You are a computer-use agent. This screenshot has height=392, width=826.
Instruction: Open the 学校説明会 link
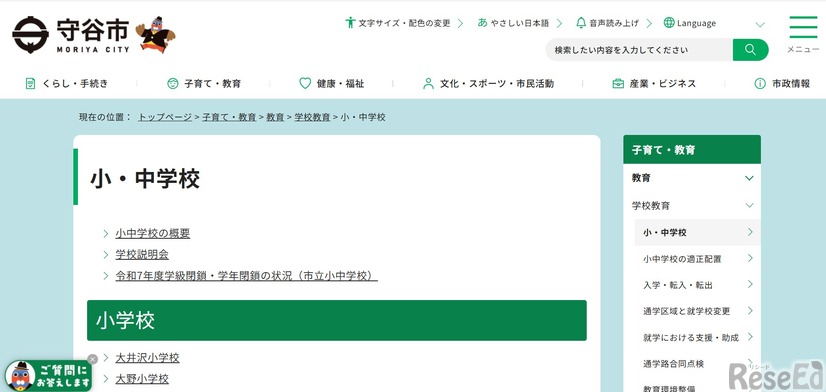(x=142, y=254)
